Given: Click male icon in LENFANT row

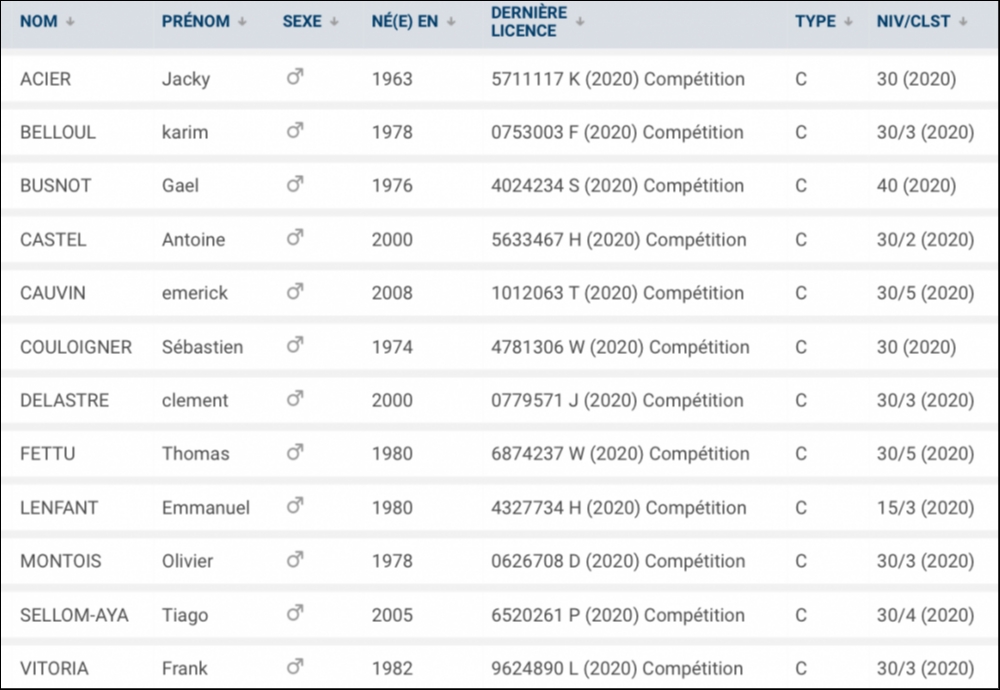Looking at the screenshot, I should pyautogui.click(x=295, y=506).
